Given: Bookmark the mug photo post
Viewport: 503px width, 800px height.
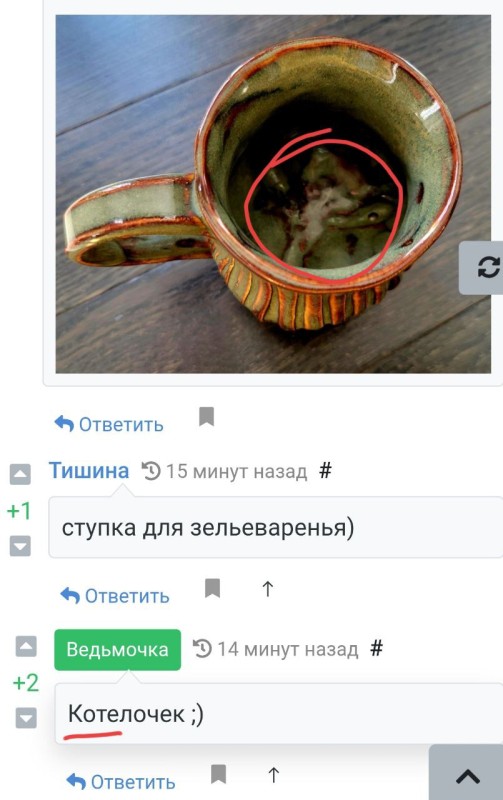Looking at the screenshot, I should (206, 416).
